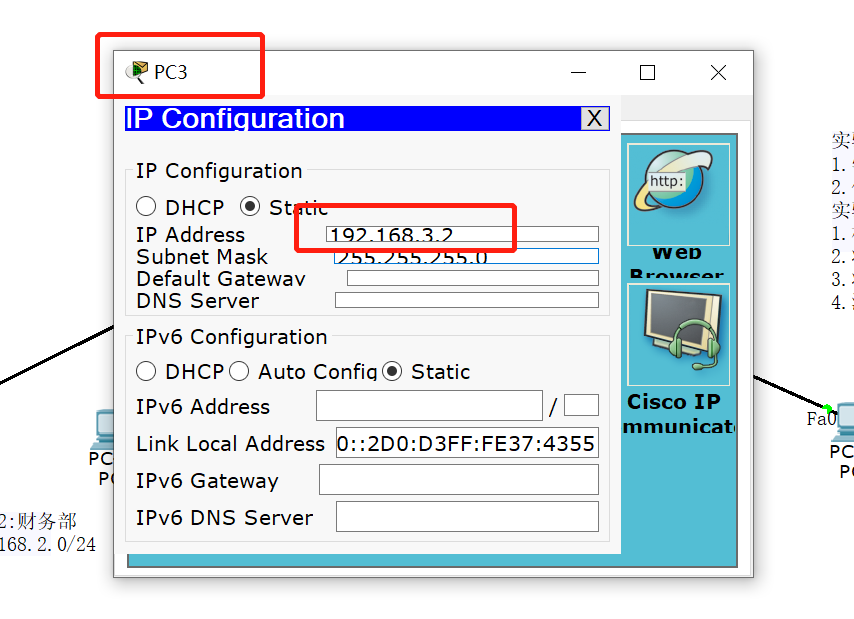Launch the Cisco IP Communicator icon
Screen dimensions: 854x619
click(678, 334)
